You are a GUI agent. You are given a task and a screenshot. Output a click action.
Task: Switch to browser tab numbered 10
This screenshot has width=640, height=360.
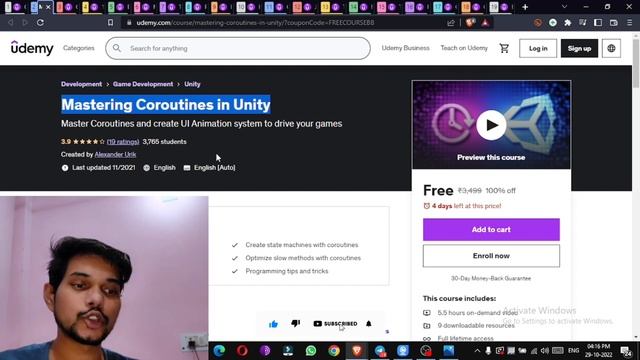coord(247,7)
